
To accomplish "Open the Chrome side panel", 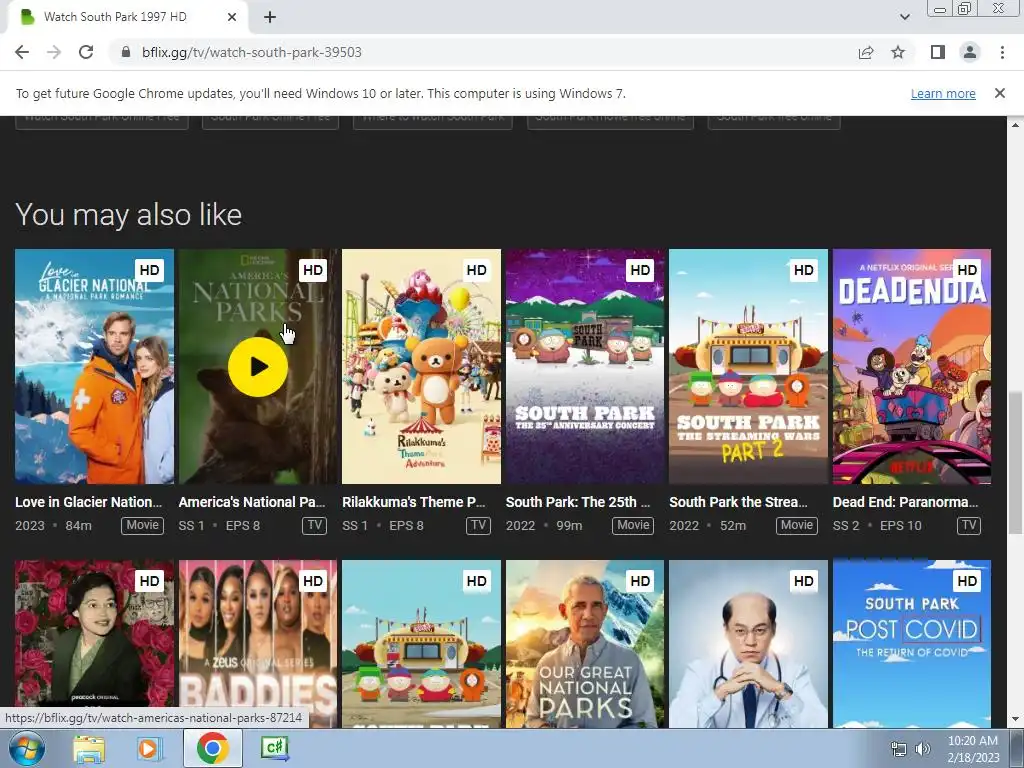I will (938, 52).
